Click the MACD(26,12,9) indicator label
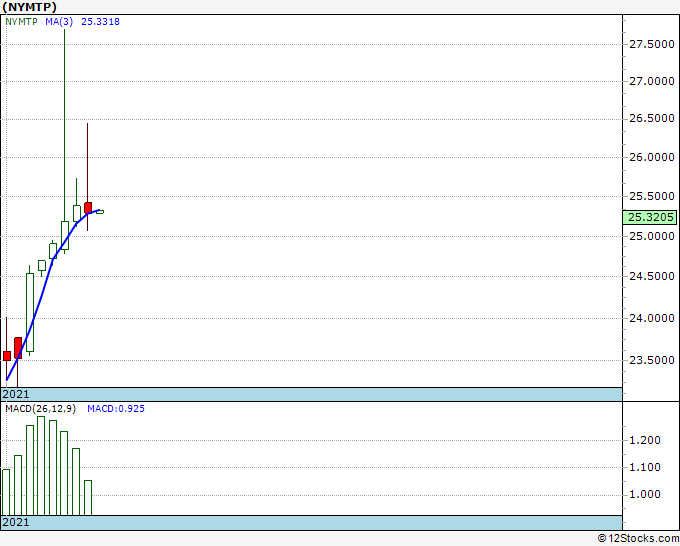The height and width of the screenshot is (546, 680). 40,409
